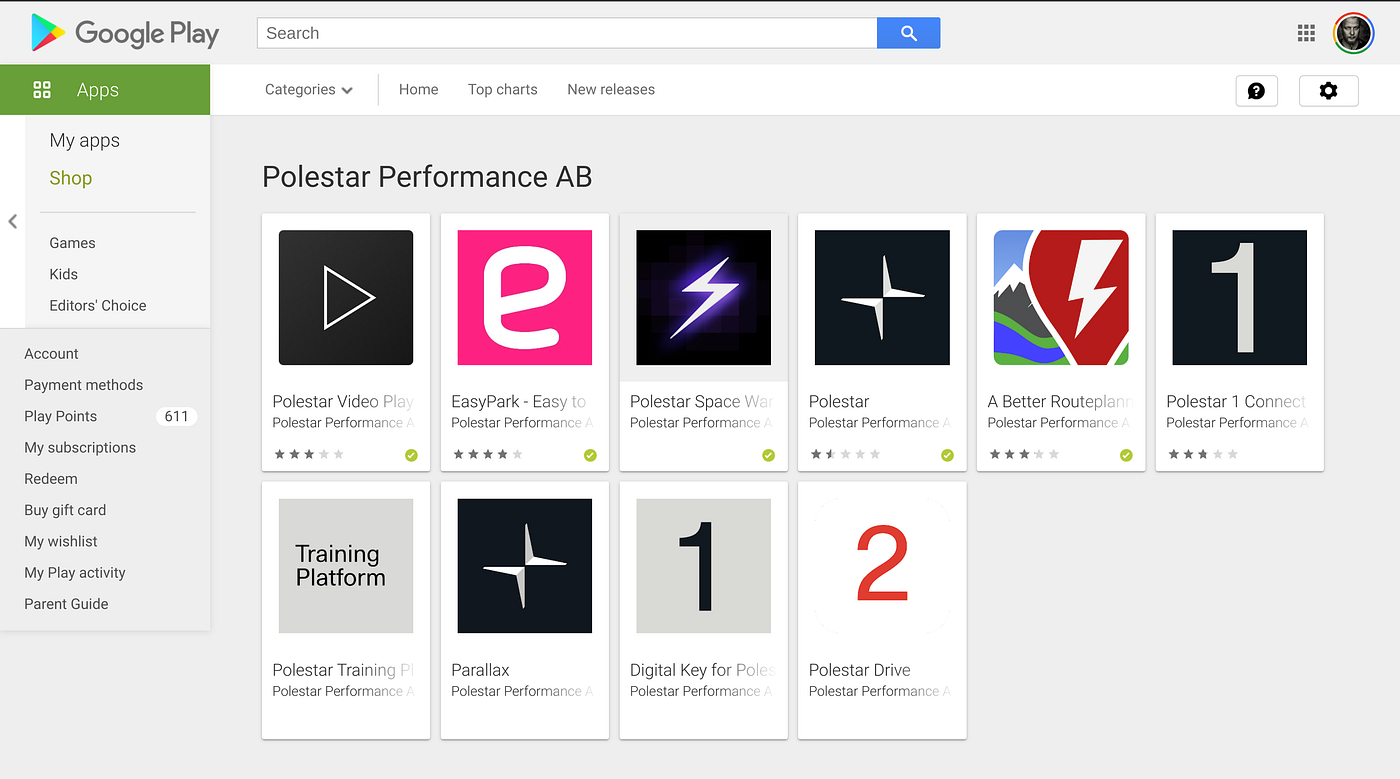Click the EasyPark title text
The image size is (1400, 779).
[x=520, y=401]
